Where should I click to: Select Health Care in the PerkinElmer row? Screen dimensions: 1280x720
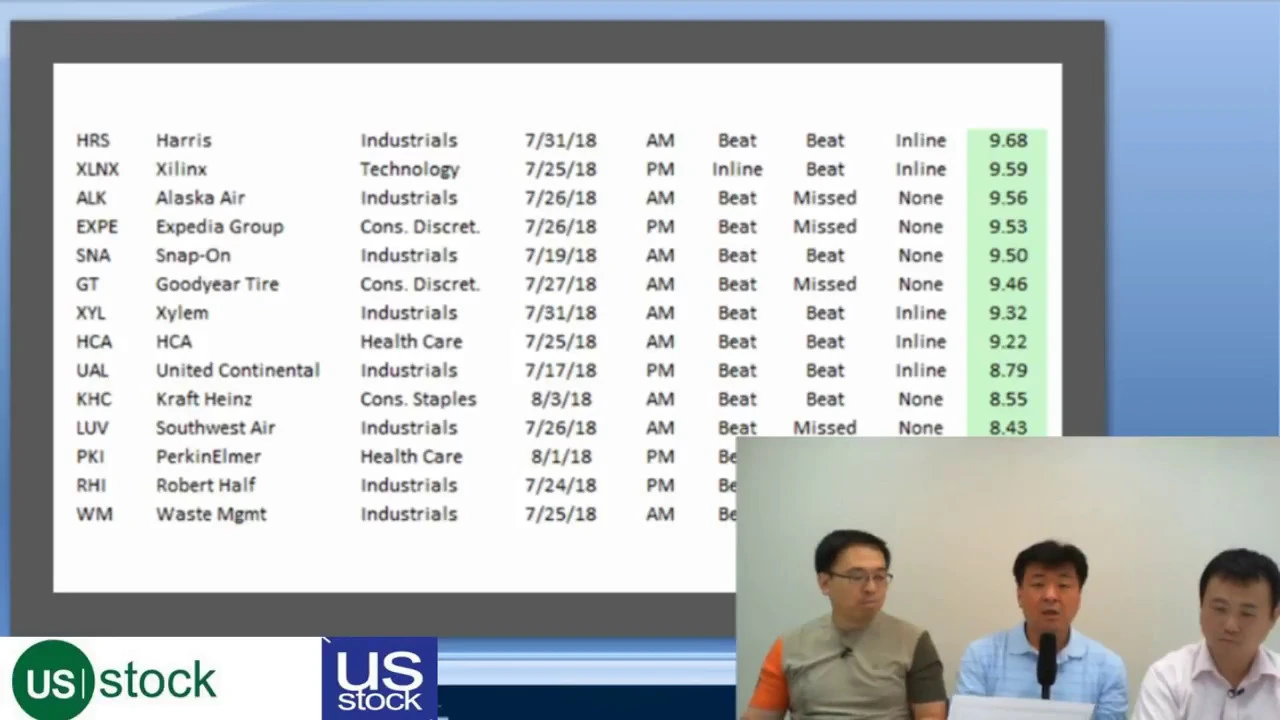click(x=411, y=457)
